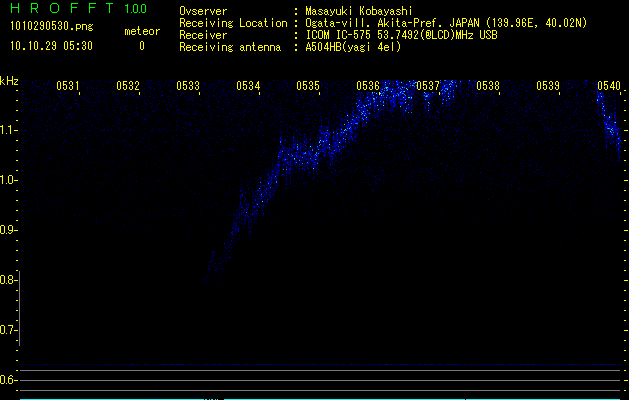Click the 0.6 kHz axis label
This screenshot has width=629, height=400.
click(8, 380)
